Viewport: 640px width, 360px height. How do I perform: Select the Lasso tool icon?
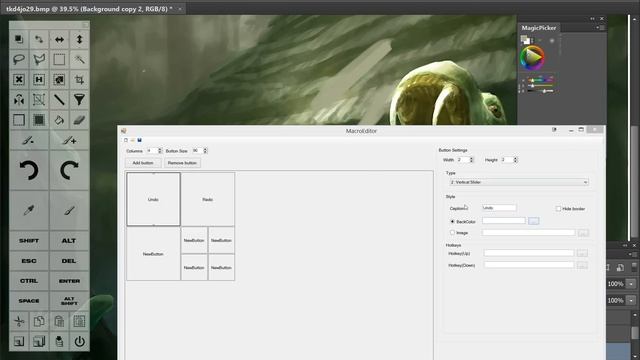[x=19, y=60]
